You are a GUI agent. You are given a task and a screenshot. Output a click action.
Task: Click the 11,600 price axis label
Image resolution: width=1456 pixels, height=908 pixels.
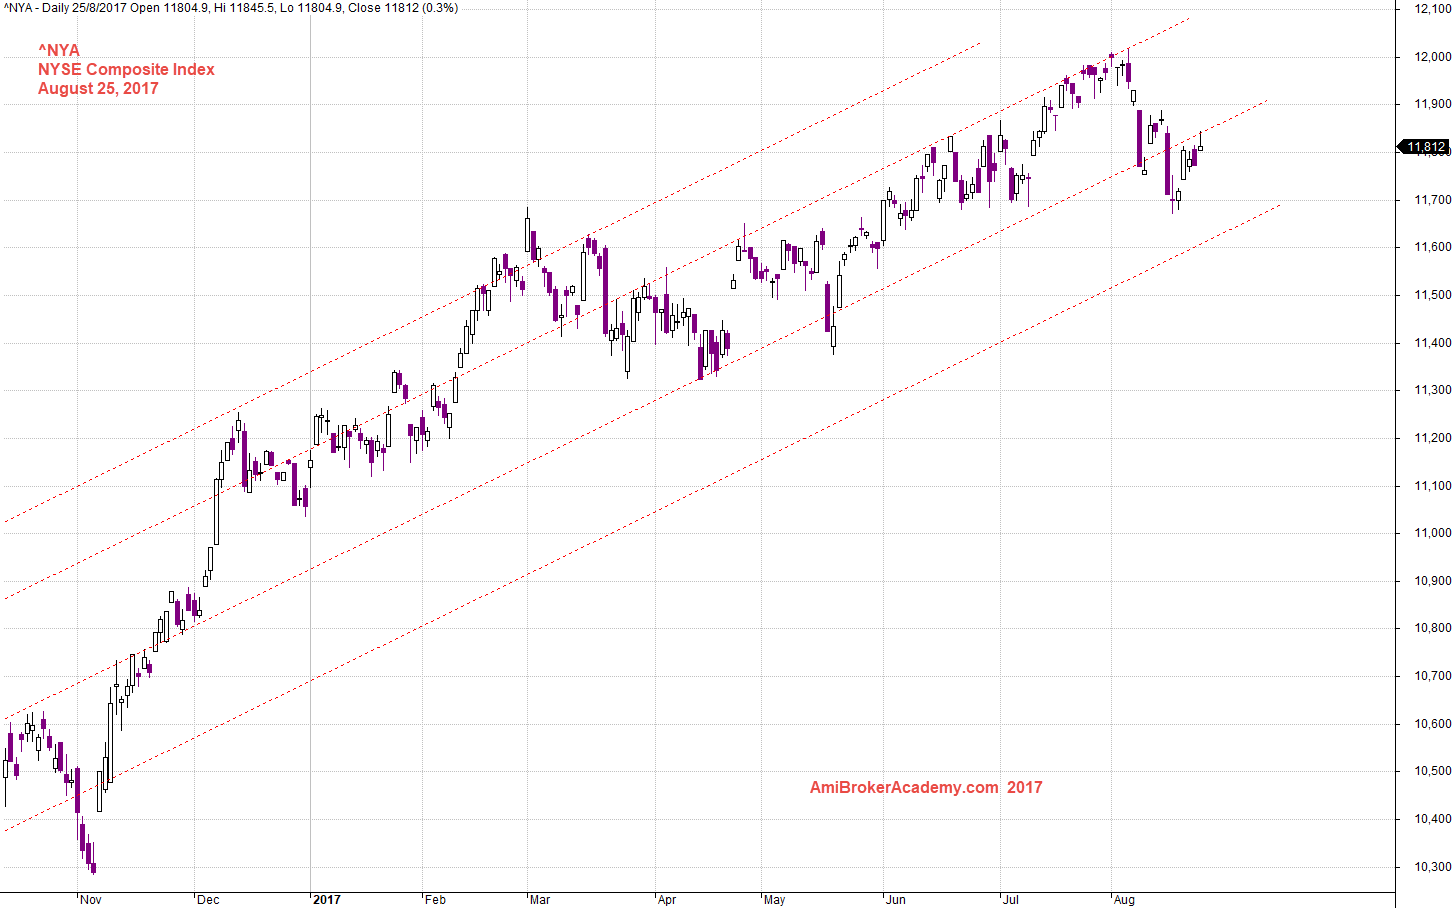(x=1432, y=247)
